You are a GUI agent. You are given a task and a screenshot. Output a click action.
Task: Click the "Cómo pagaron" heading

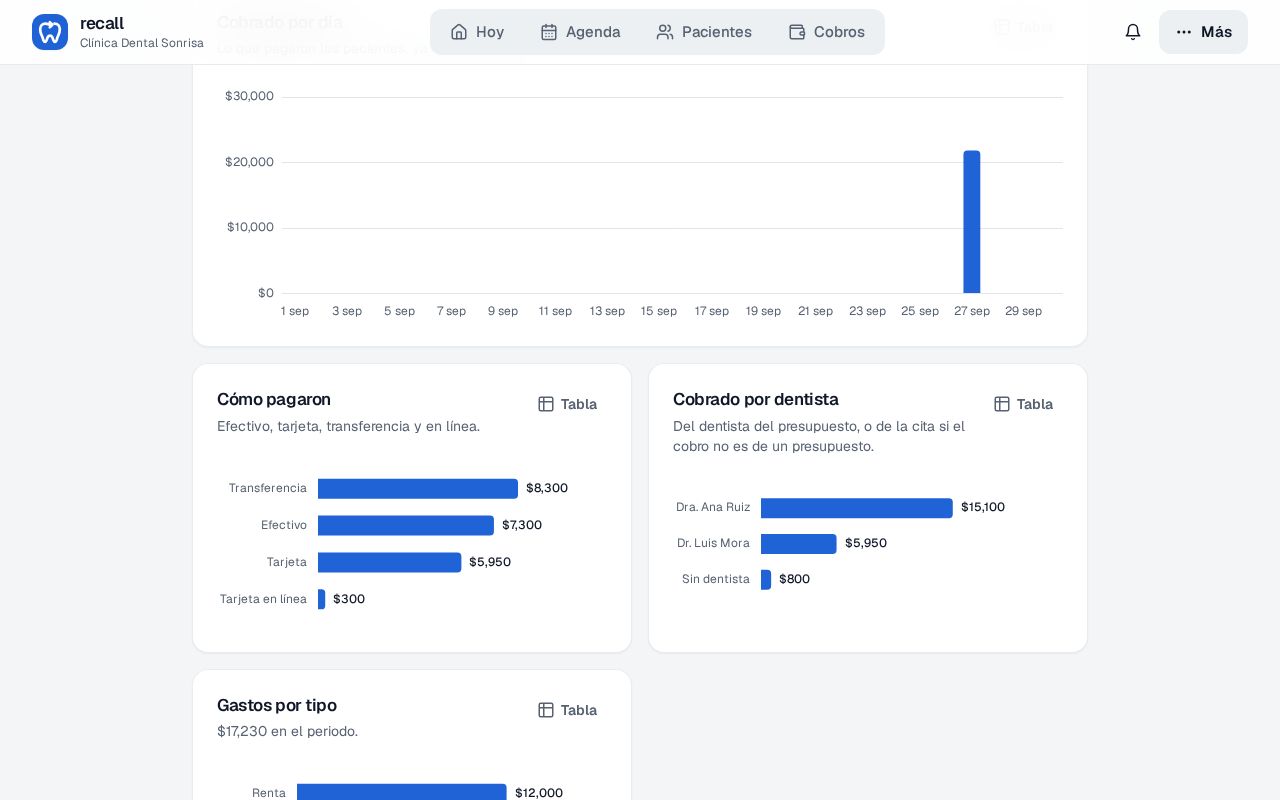pos(274,399)
